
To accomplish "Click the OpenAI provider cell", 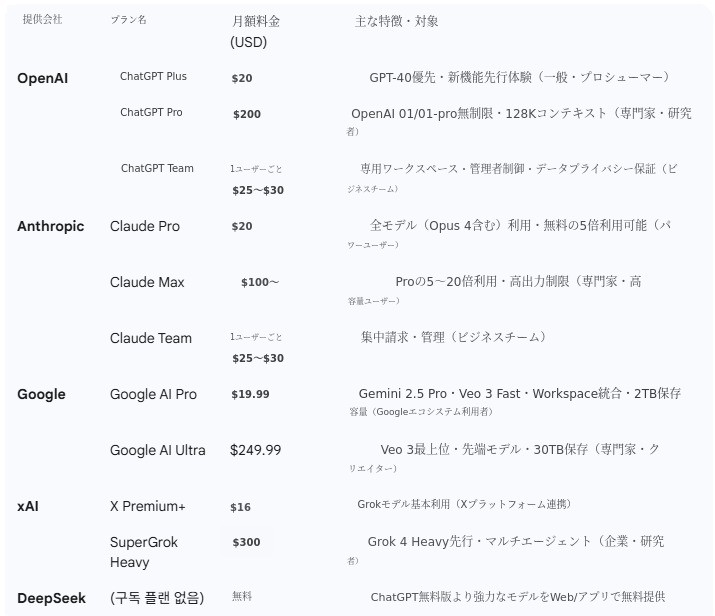I will pos(41,78).
